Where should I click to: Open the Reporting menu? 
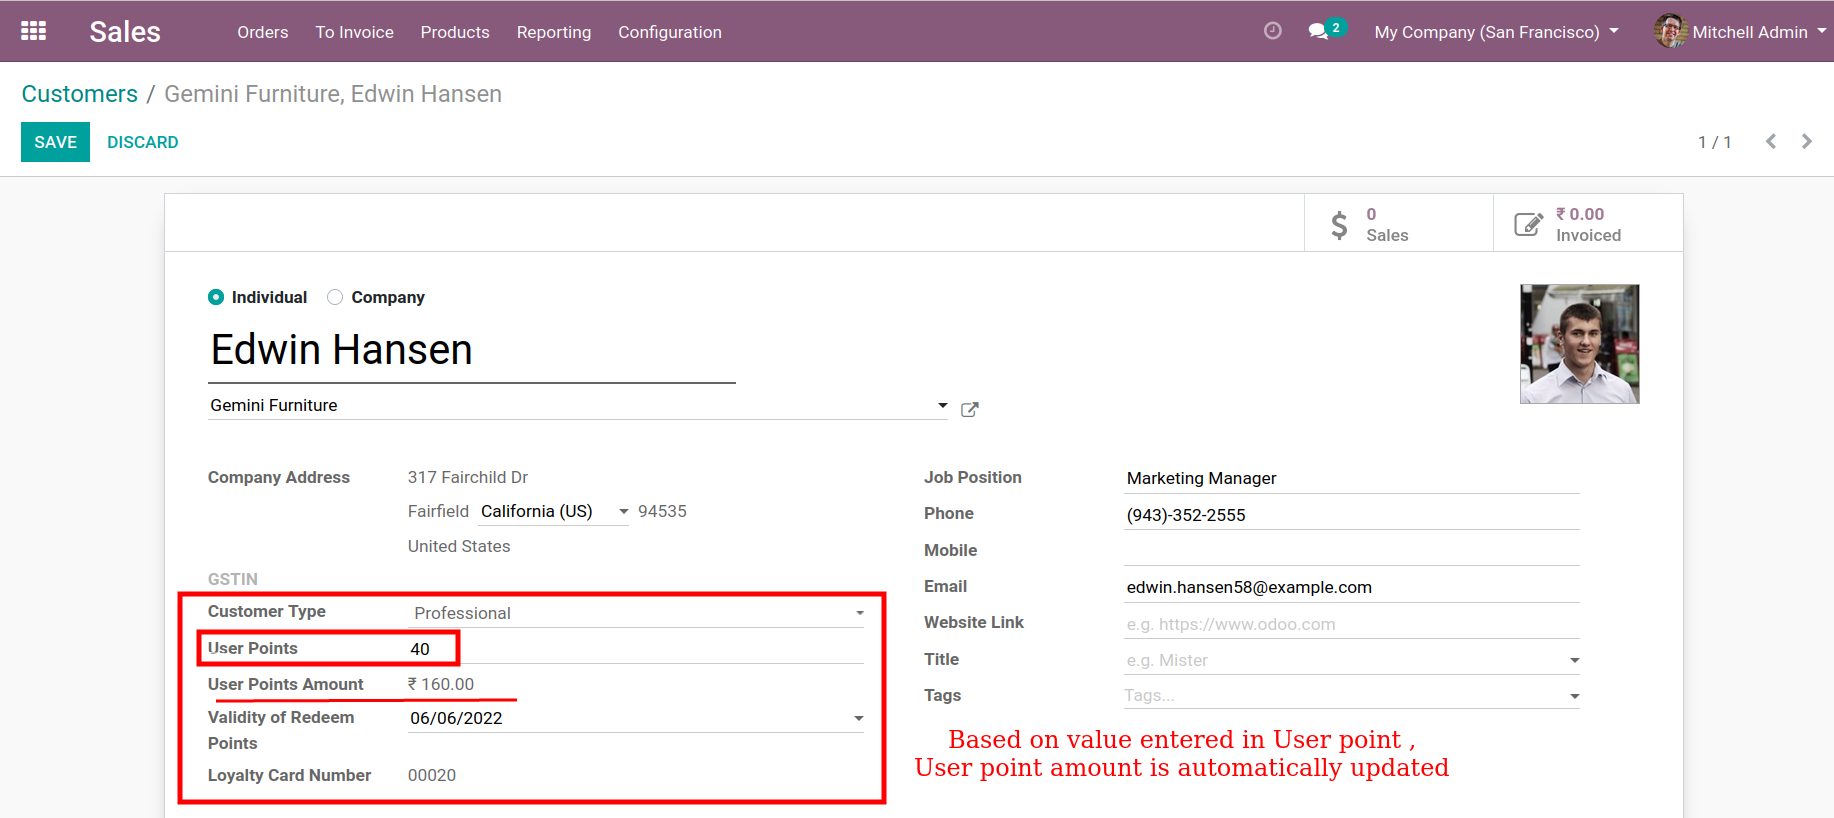[553, 32]
